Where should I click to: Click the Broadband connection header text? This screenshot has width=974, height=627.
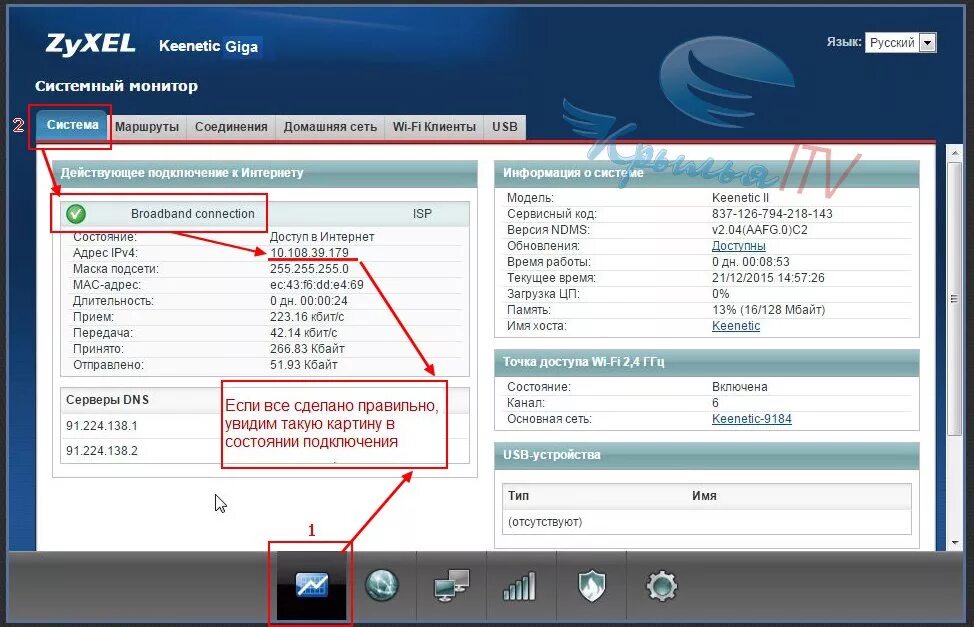click(193, 214)
